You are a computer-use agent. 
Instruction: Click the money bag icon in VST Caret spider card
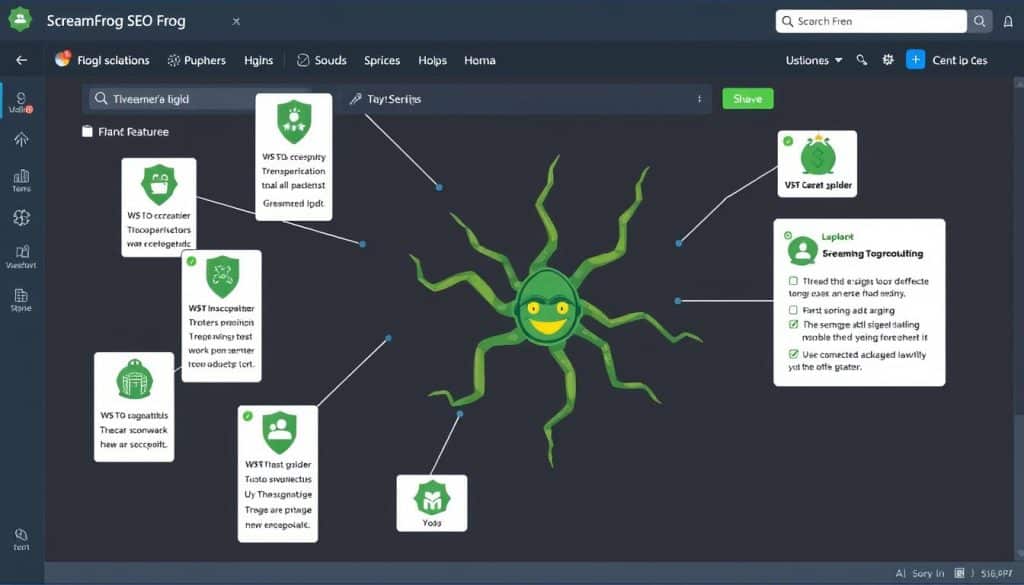pos(818,156)
